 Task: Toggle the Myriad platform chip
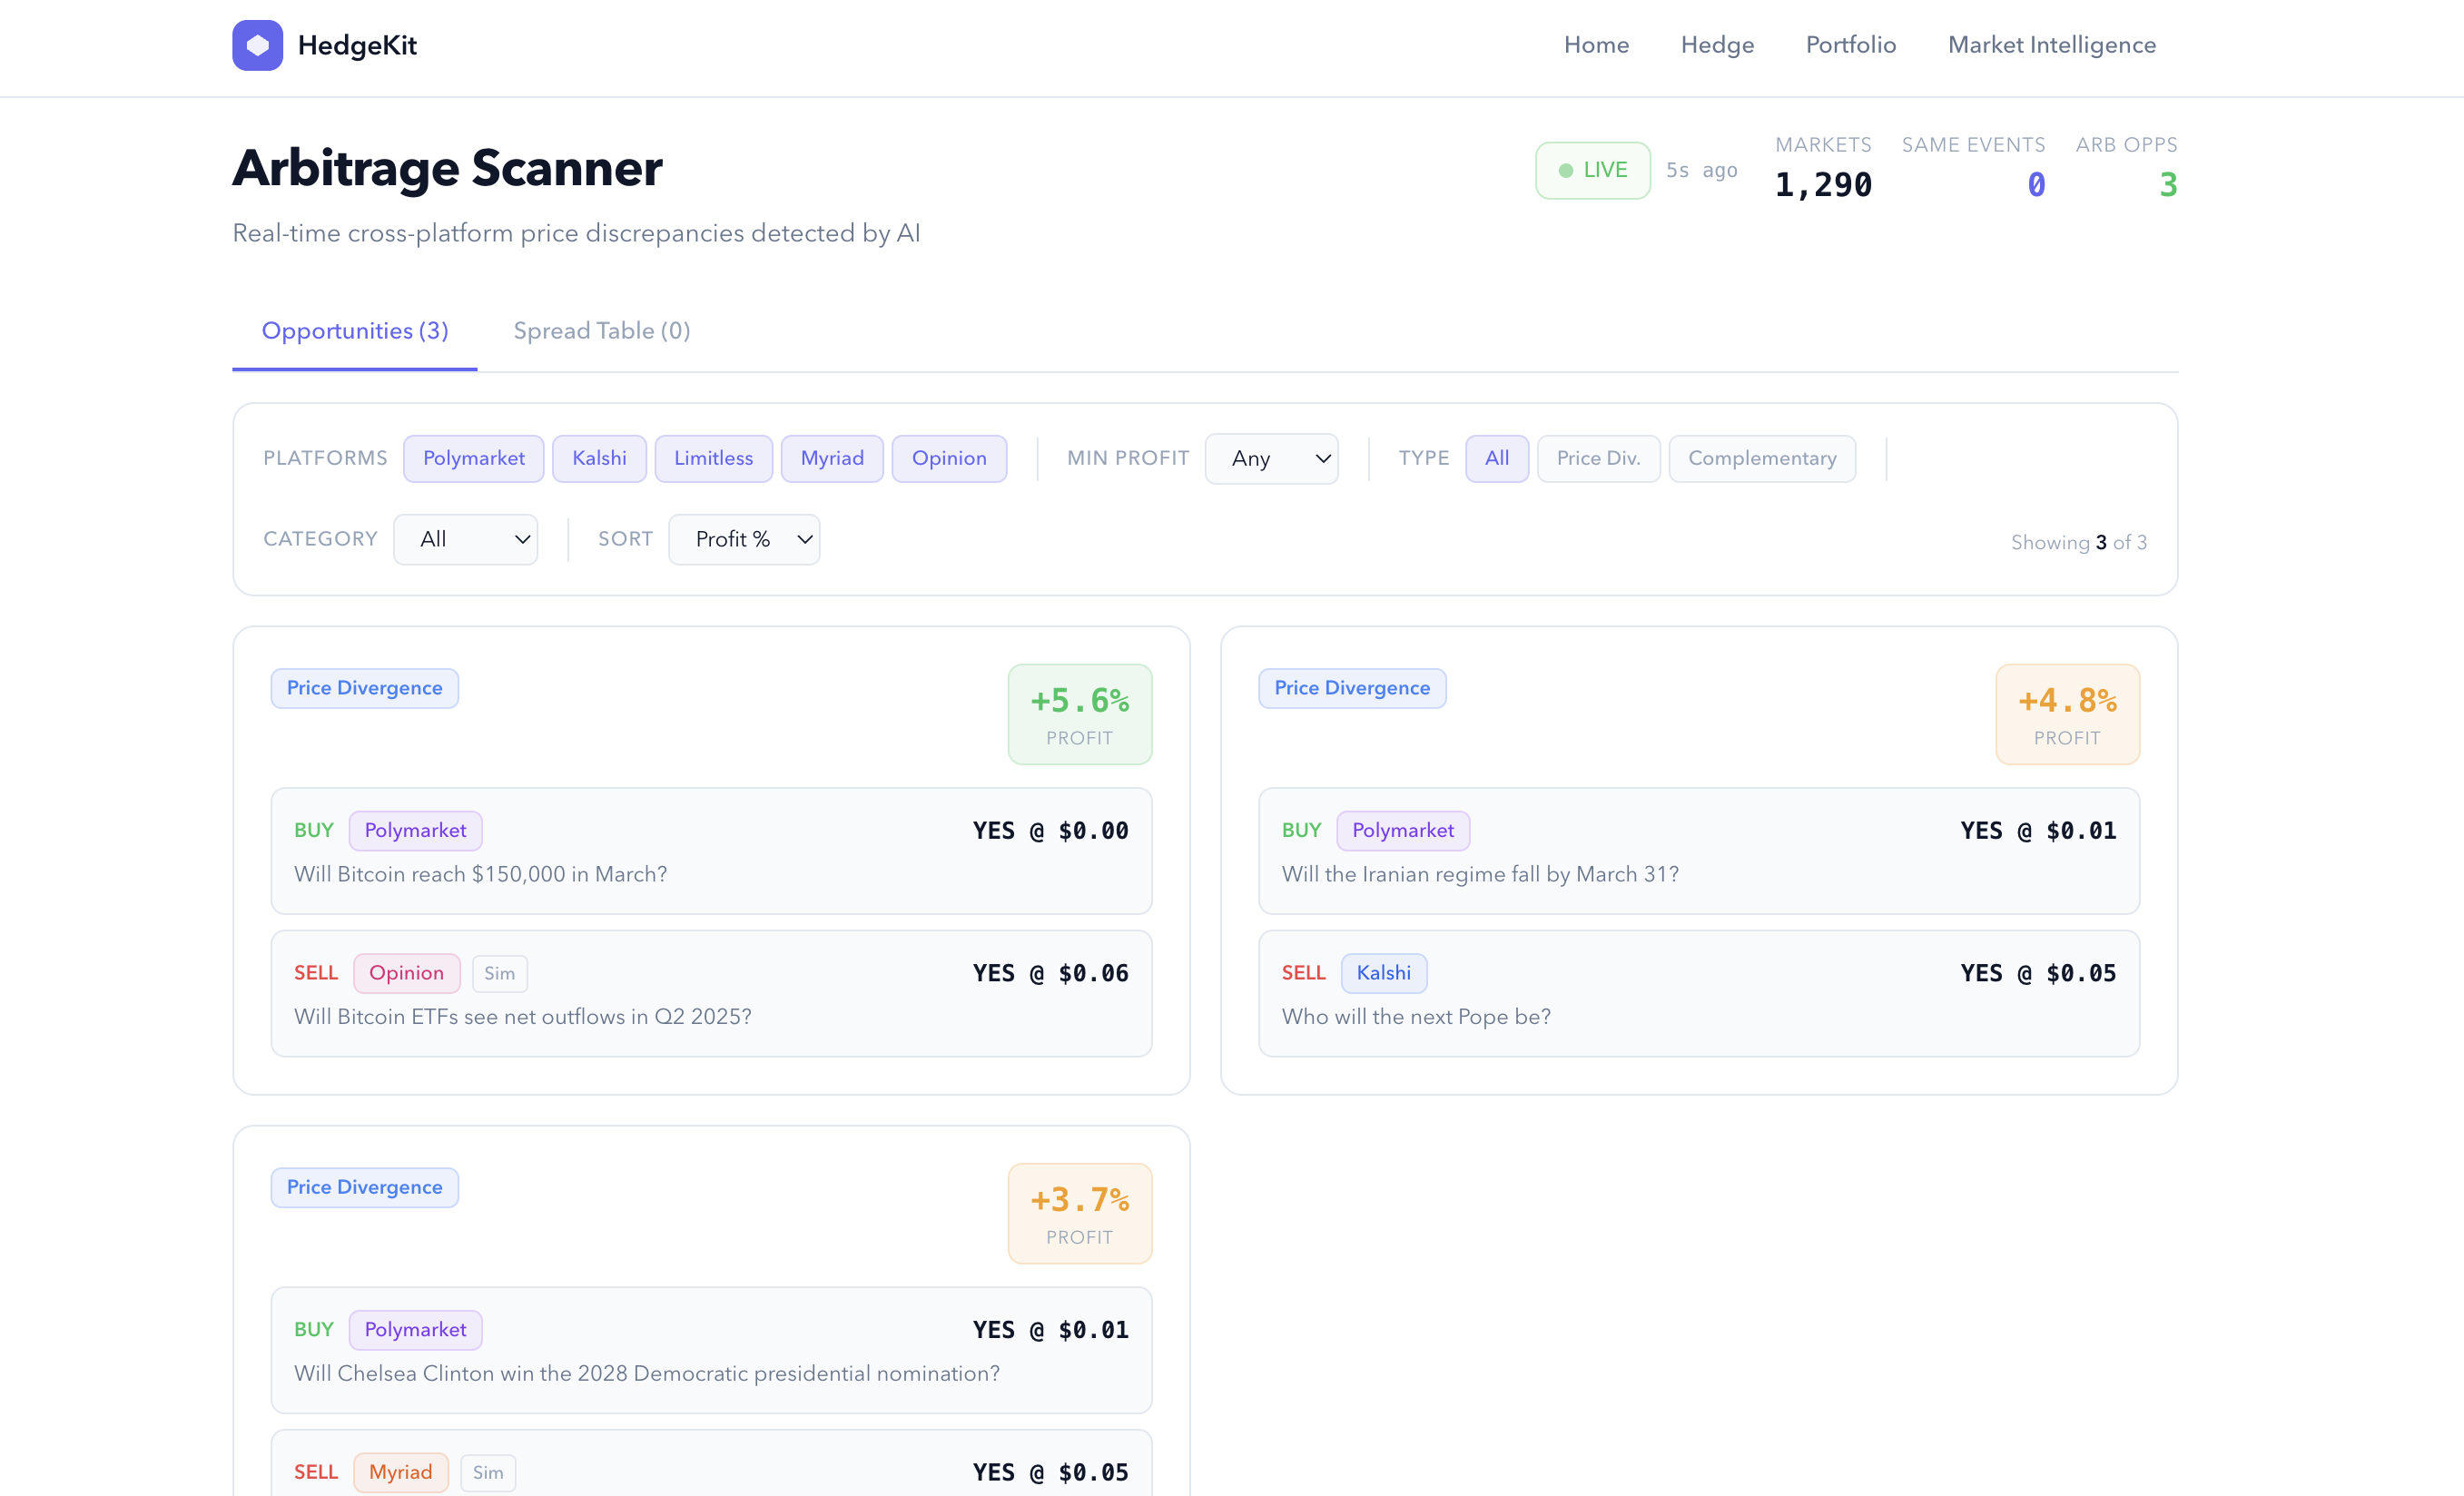pos(831,458)
